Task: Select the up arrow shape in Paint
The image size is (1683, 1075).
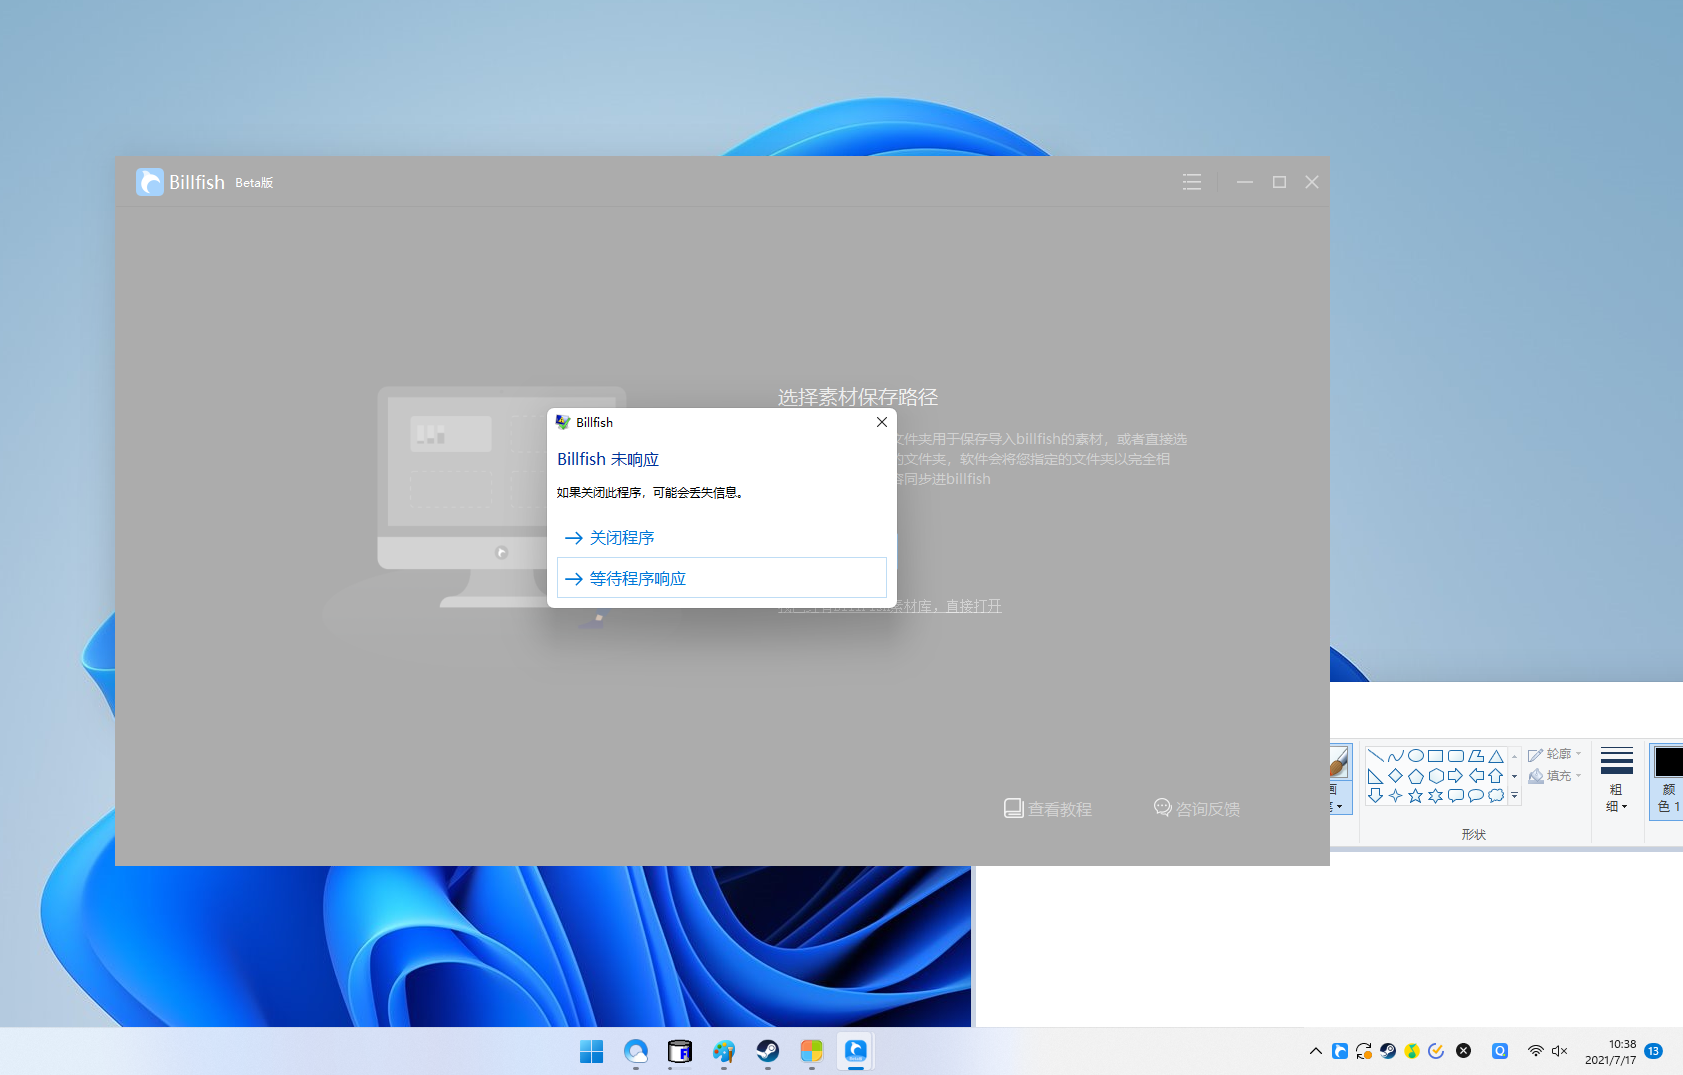Action: (1496, 776)
